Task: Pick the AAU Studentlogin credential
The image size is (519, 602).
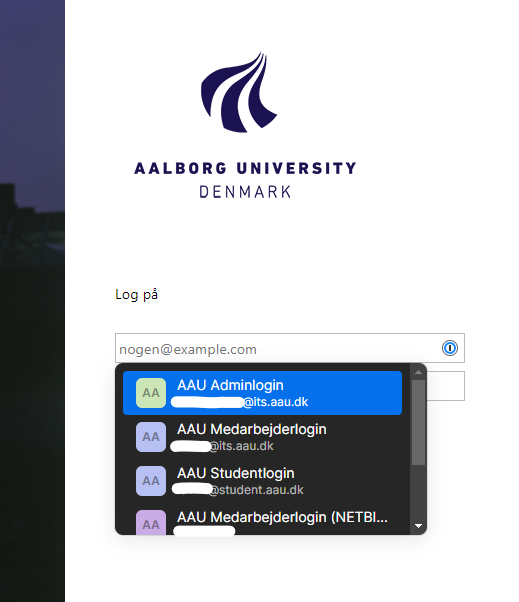Action: pyautogui.click(x=262, y=481)
